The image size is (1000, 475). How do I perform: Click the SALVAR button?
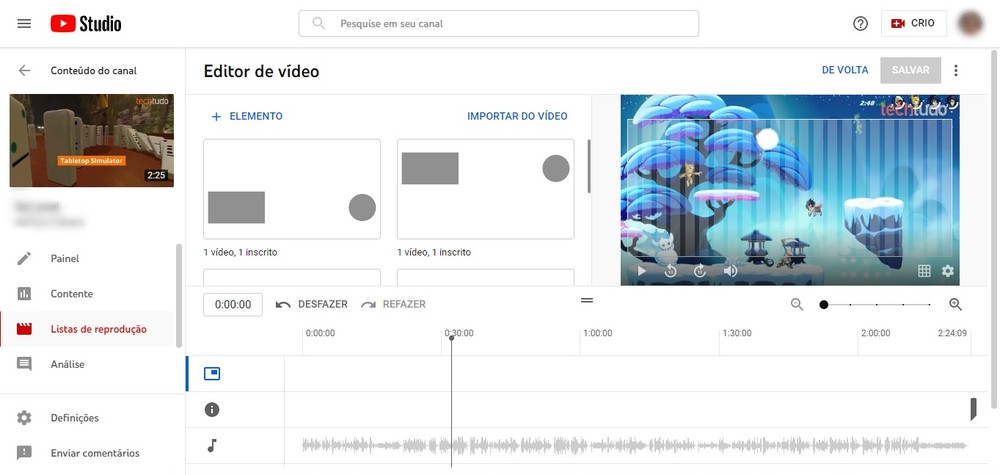tap(910, 70)
